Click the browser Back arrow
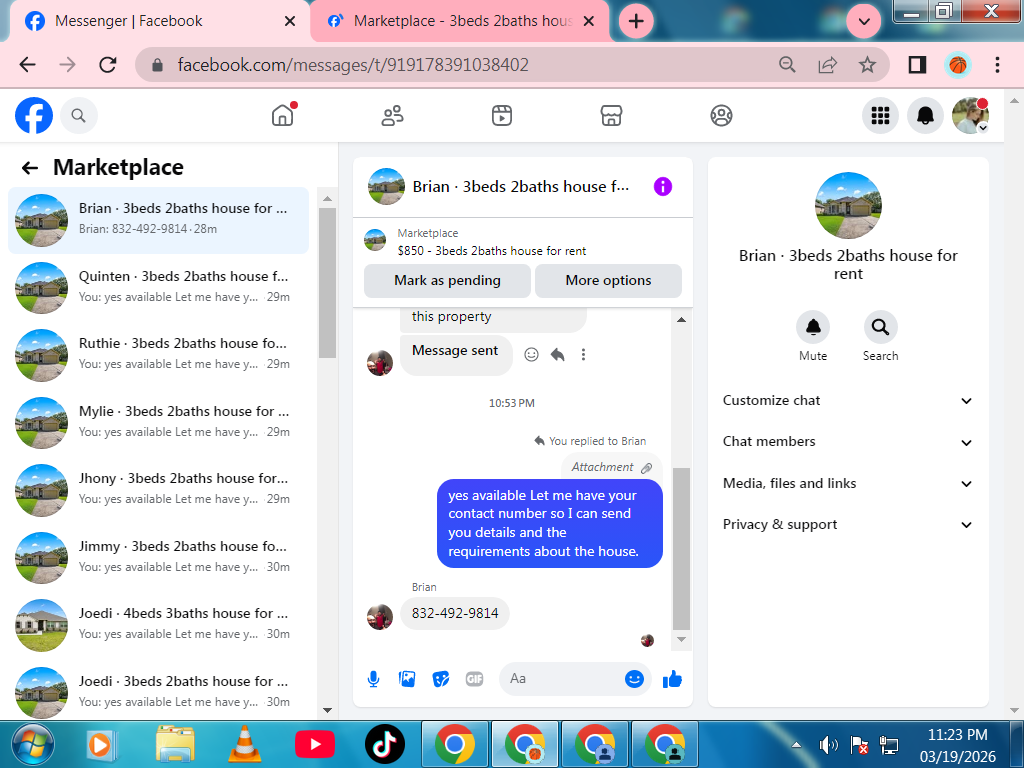The width and height of the screenshot is (1024, 768). (x=27, y=65)
